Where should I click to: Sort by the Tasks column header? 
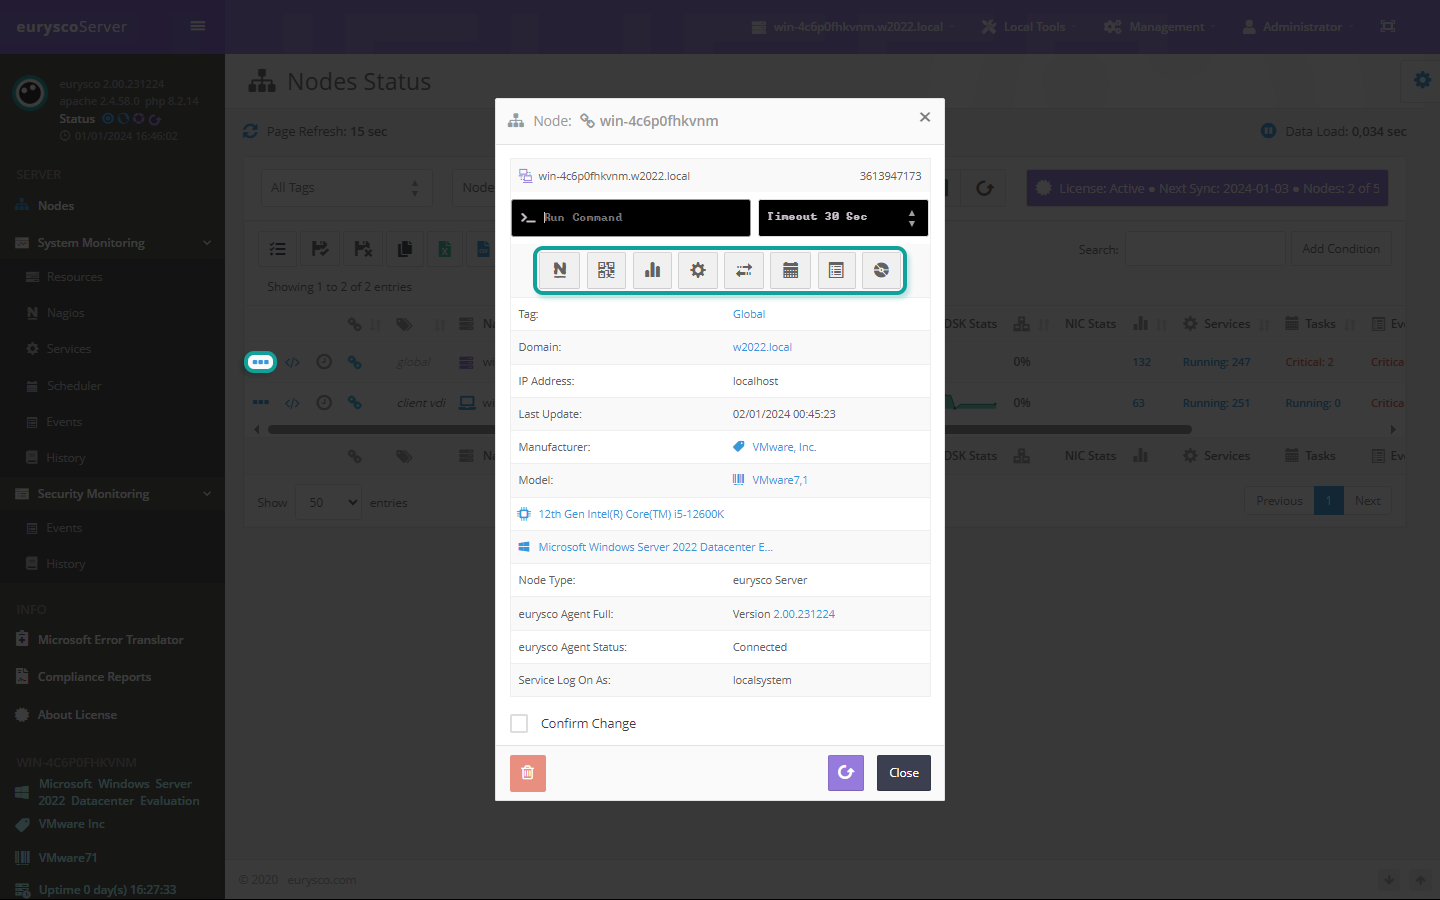1320,324
